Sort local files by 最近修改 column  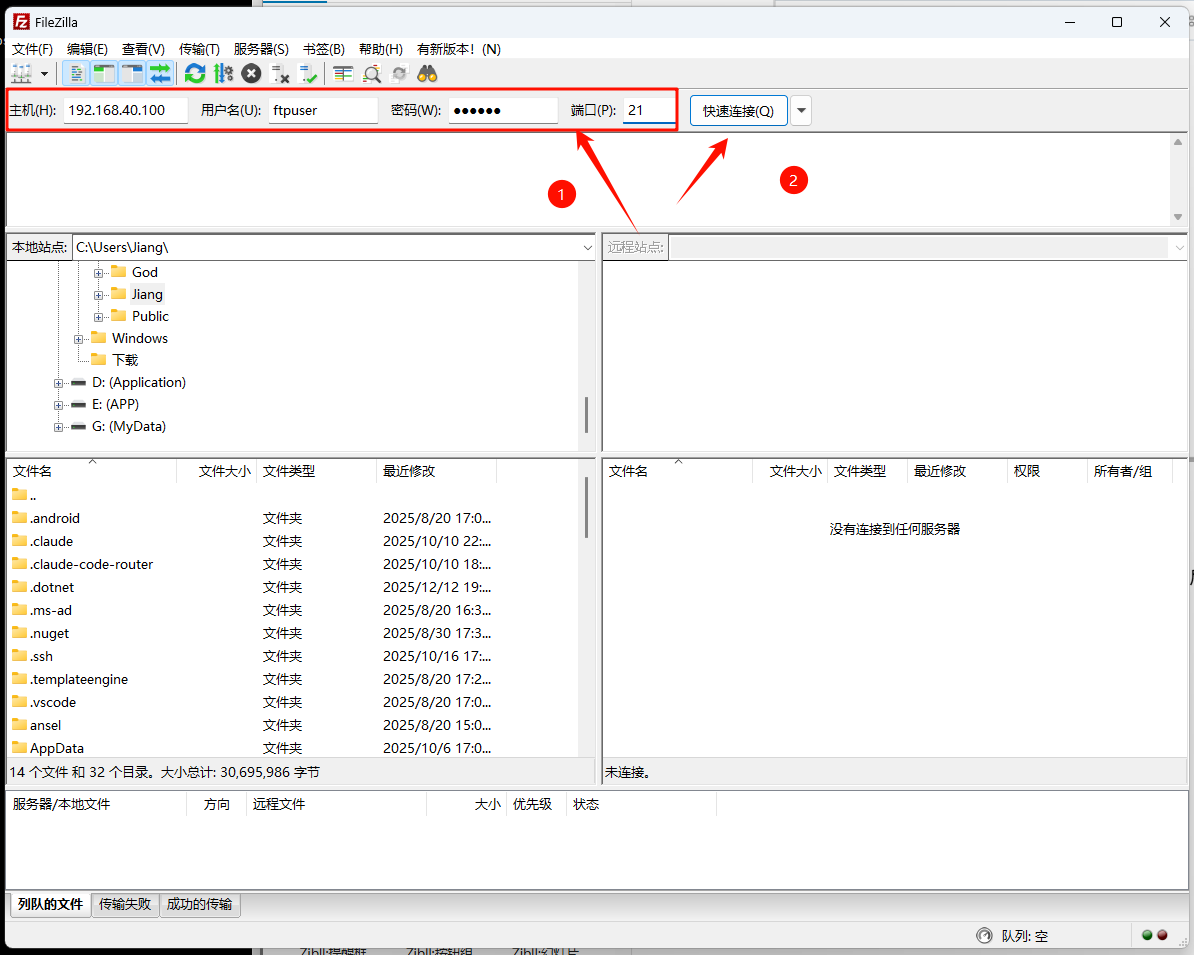pyautogui.click(x=409, y=471)
